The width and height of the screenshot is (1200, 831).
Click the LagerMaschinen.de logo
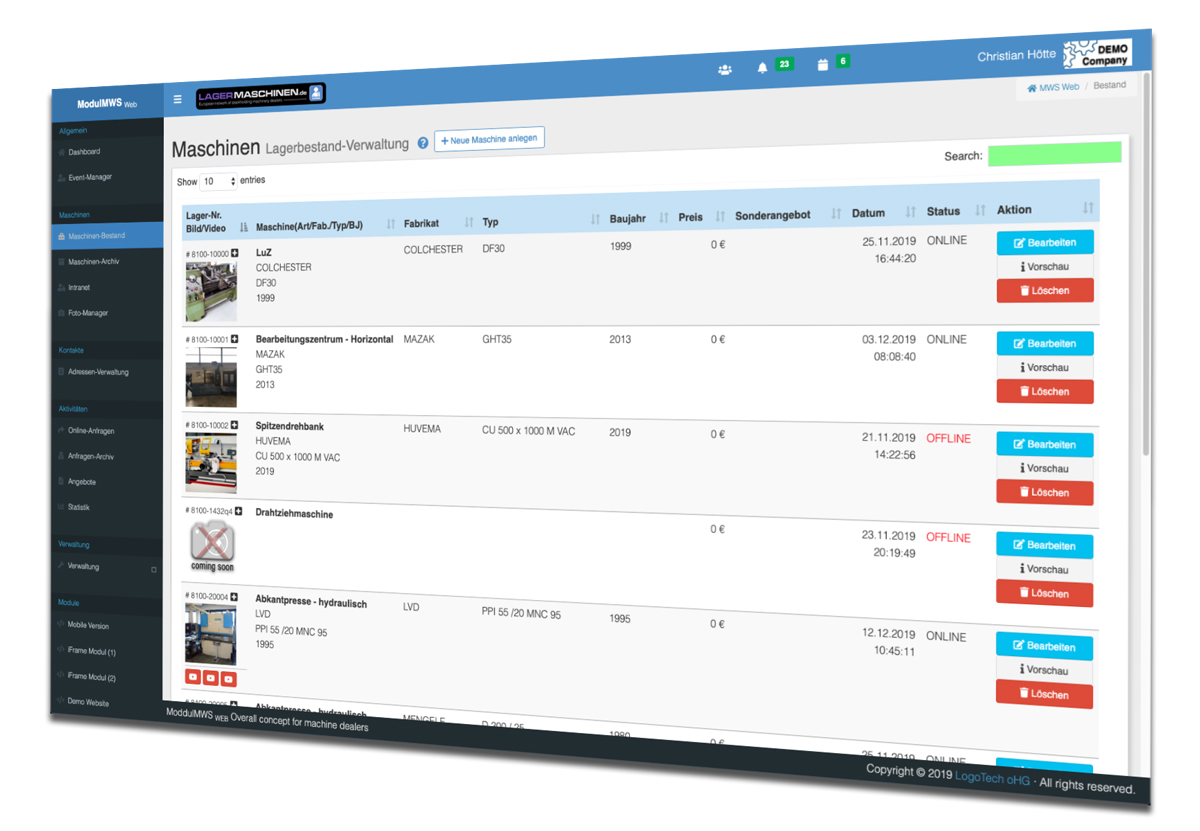pos(260,95)
